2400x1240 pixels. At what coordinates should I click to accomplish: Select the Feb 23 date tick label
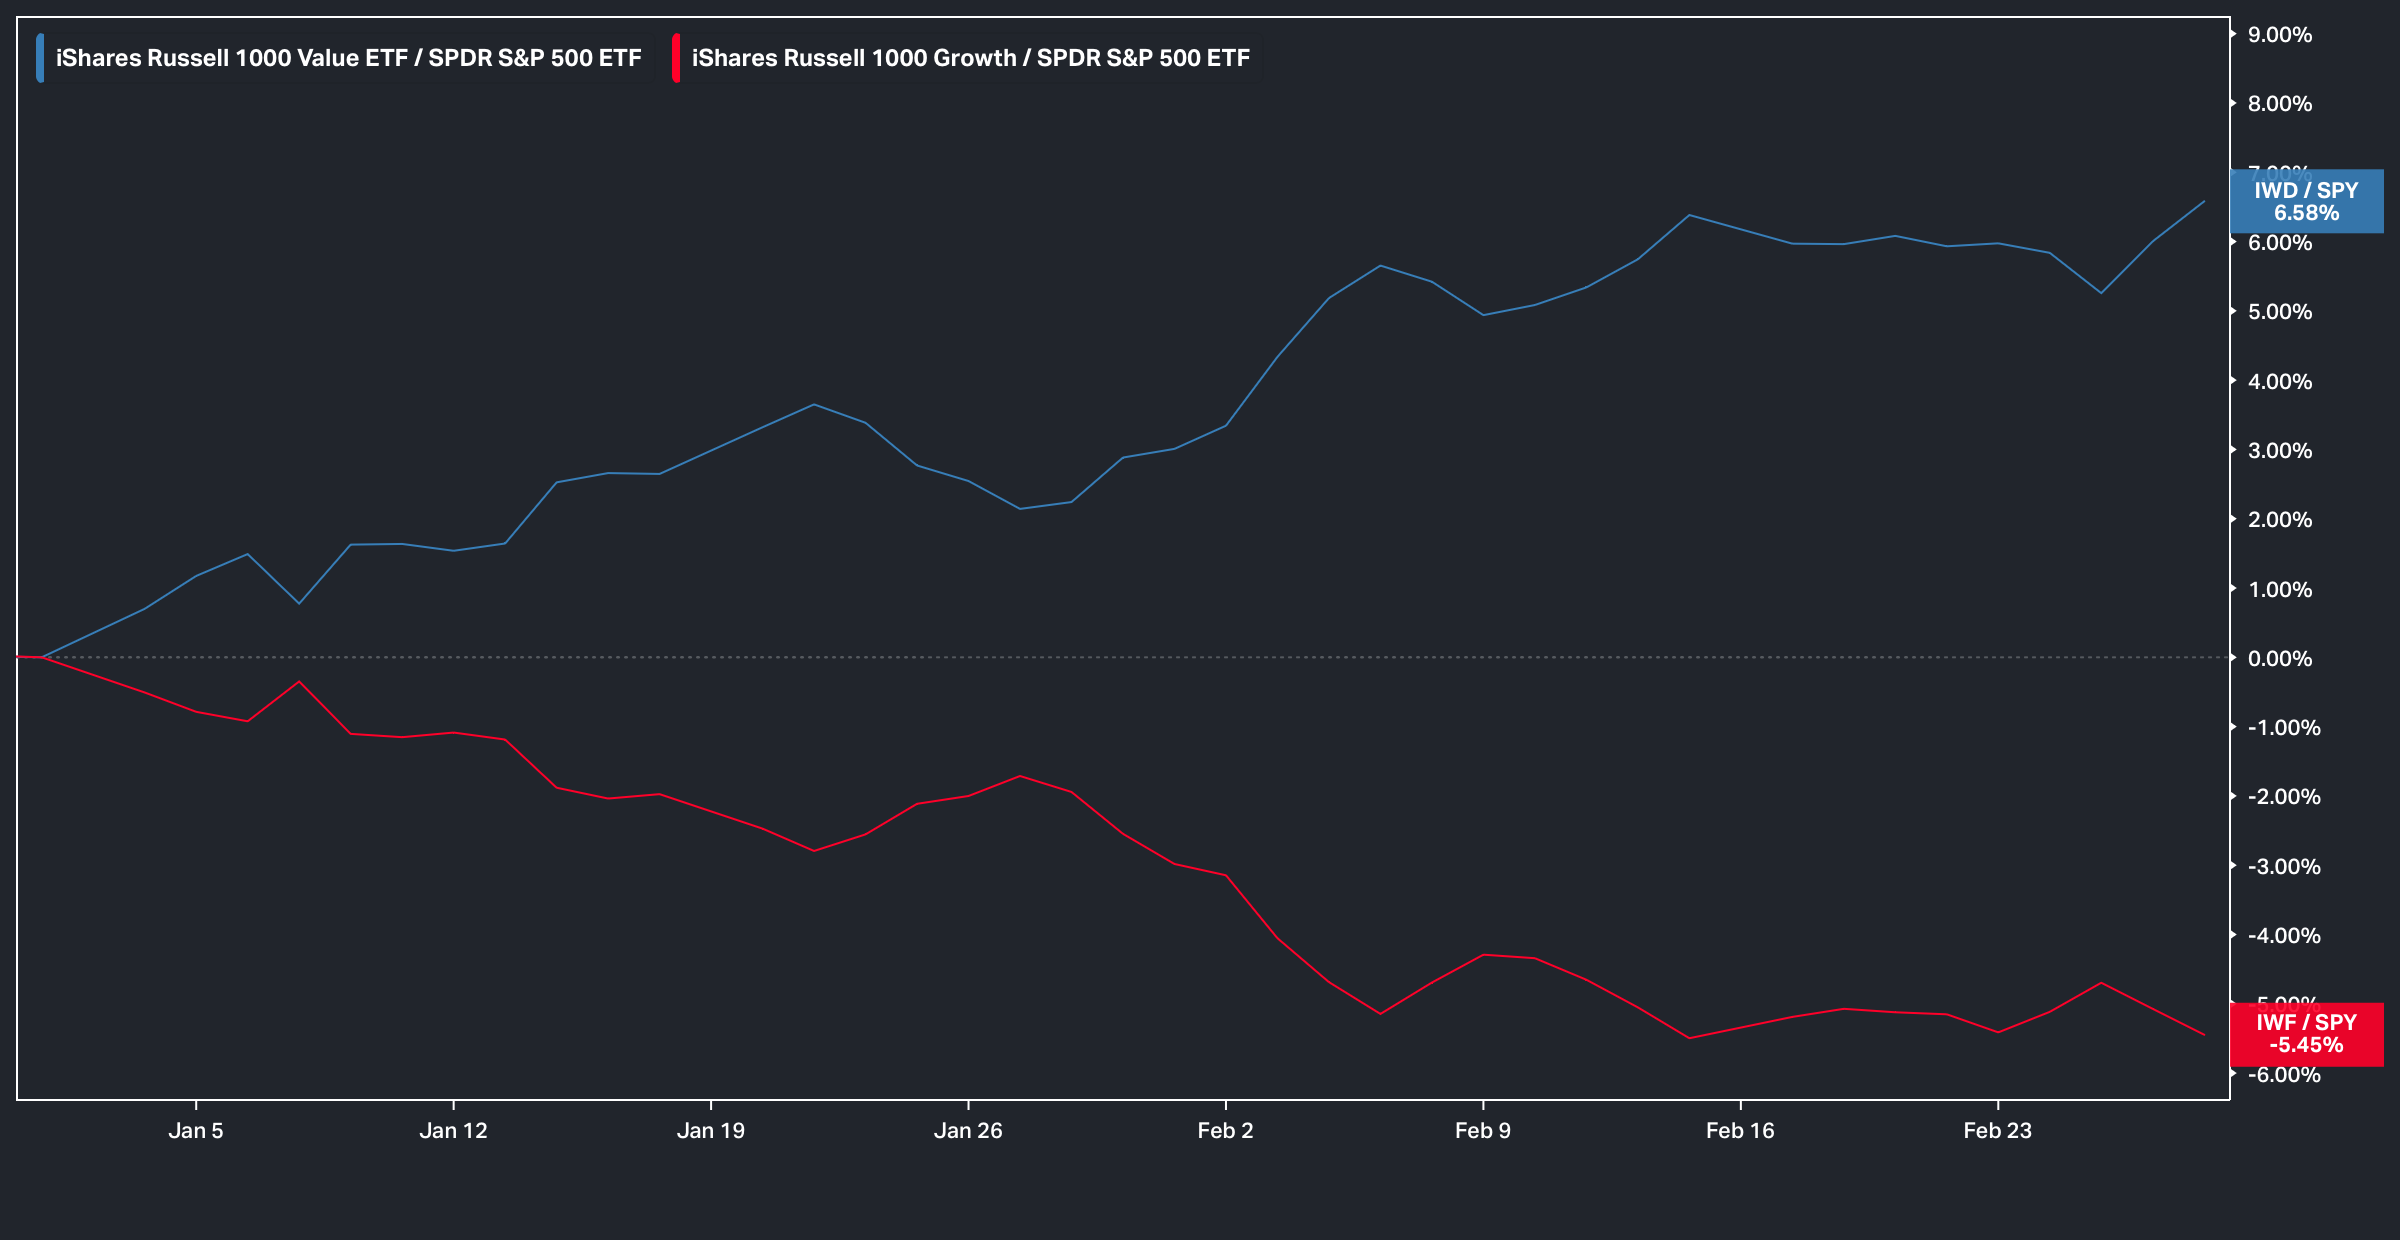(1997, 1131)
